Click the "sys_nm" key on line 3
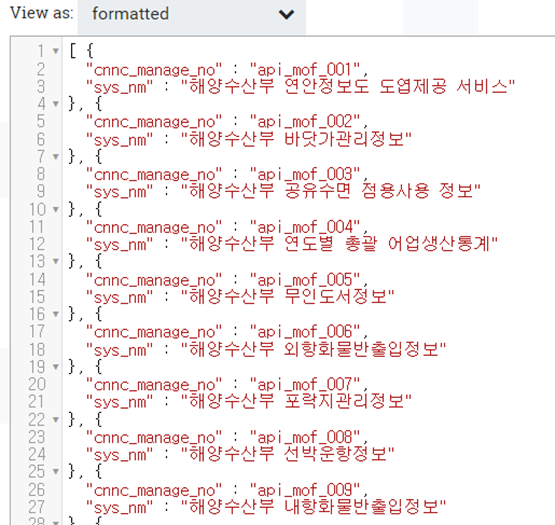 point(120,87)
